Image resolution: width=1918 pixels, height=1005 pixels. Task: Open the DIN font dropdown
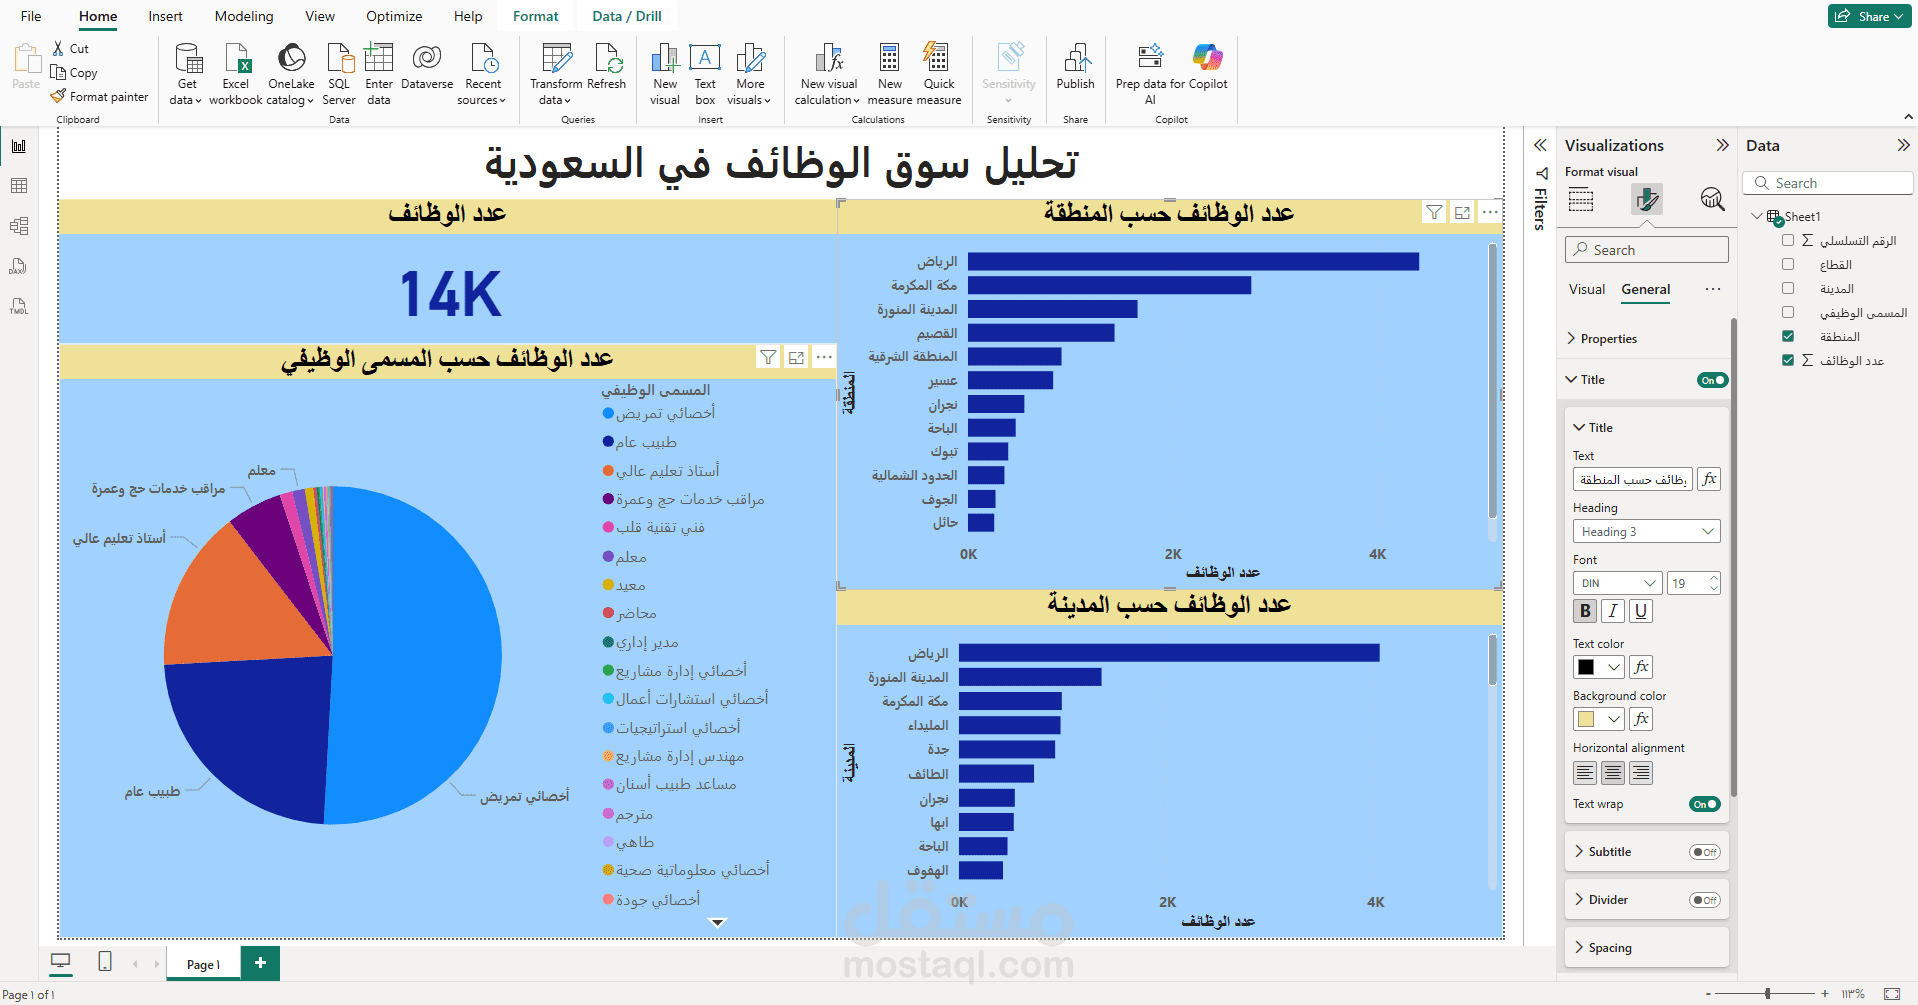1617,583
